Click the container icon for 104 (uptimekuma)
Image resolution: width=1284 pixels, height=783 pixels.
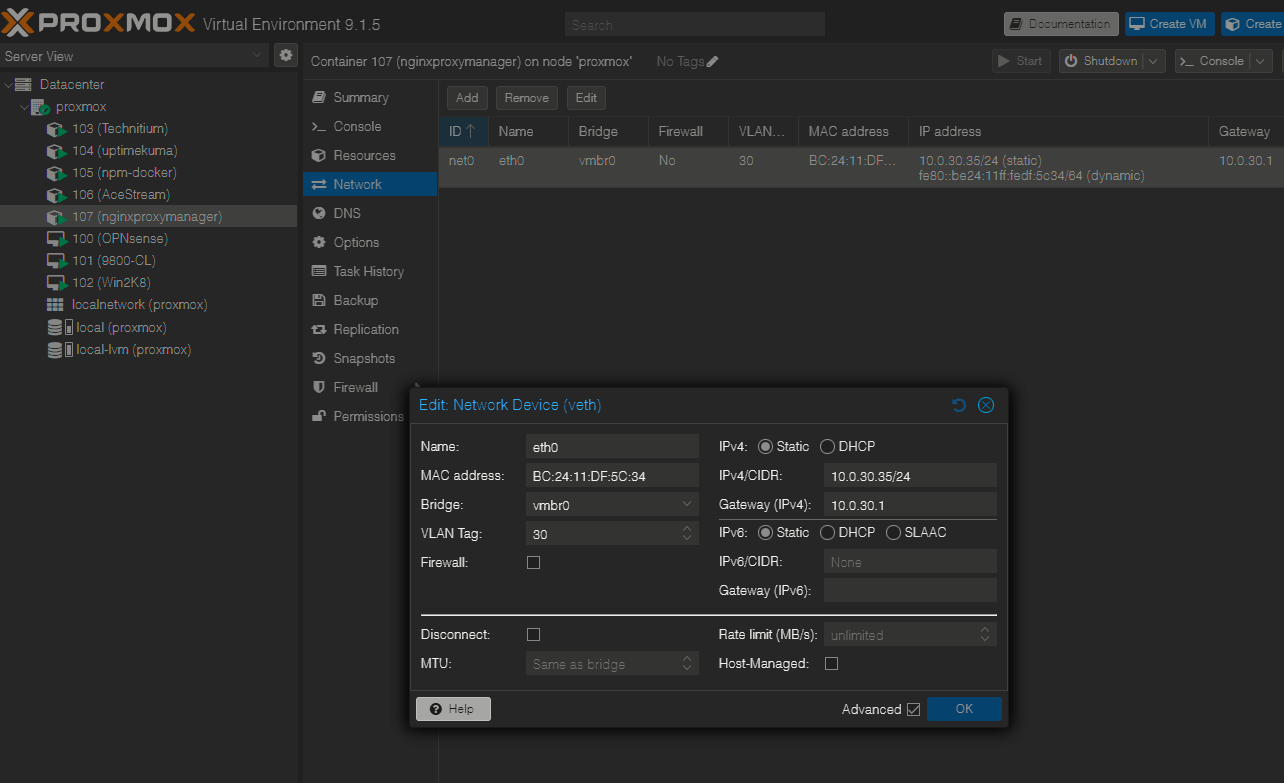point(56,151)
